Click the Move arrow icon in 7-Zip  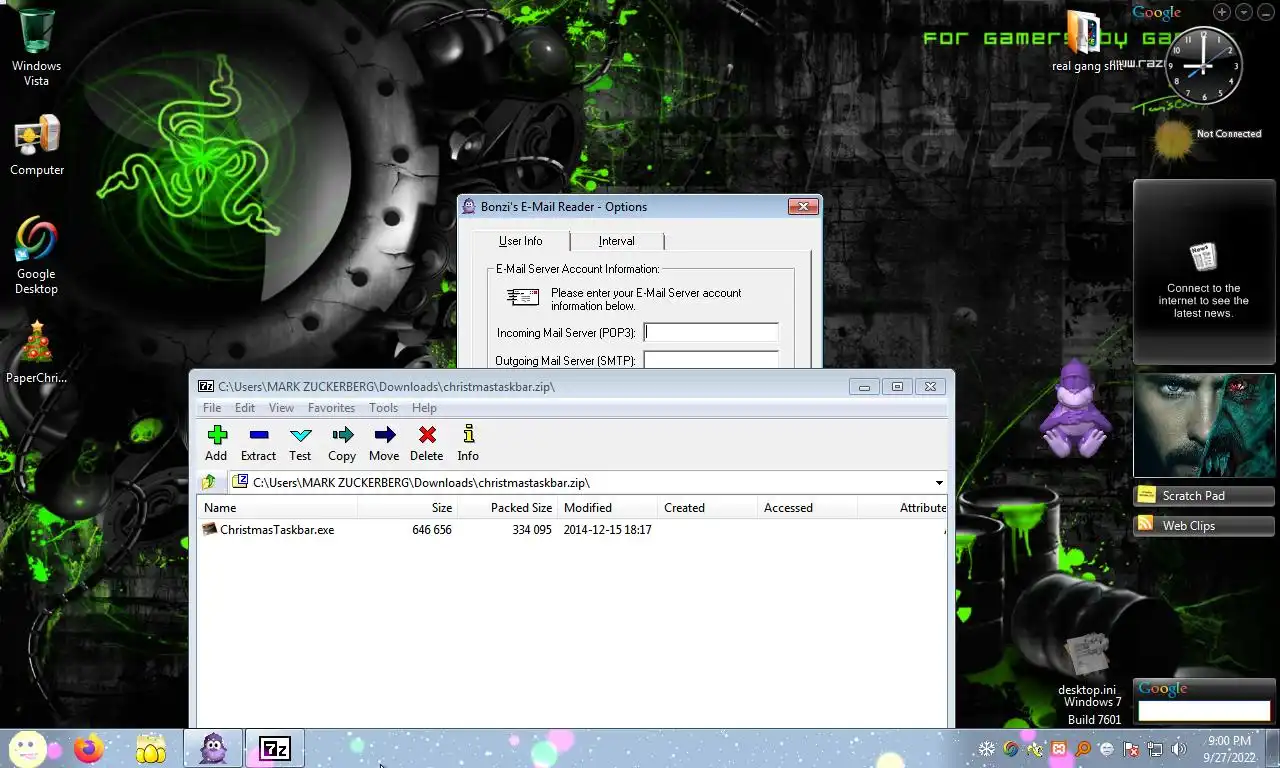click(x=384, y=444)
